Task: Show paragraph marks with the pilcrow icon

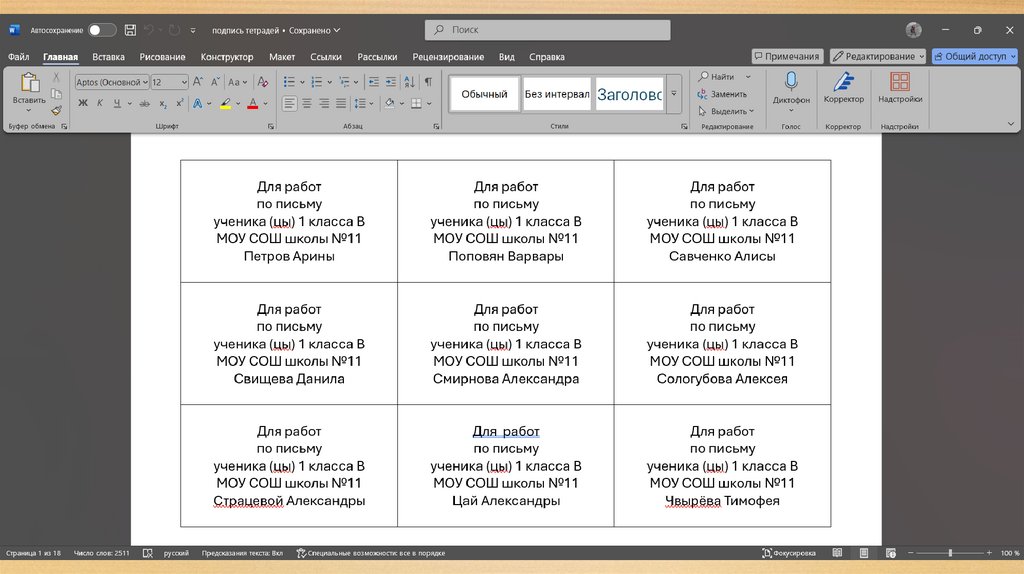Action: point(428,82)
